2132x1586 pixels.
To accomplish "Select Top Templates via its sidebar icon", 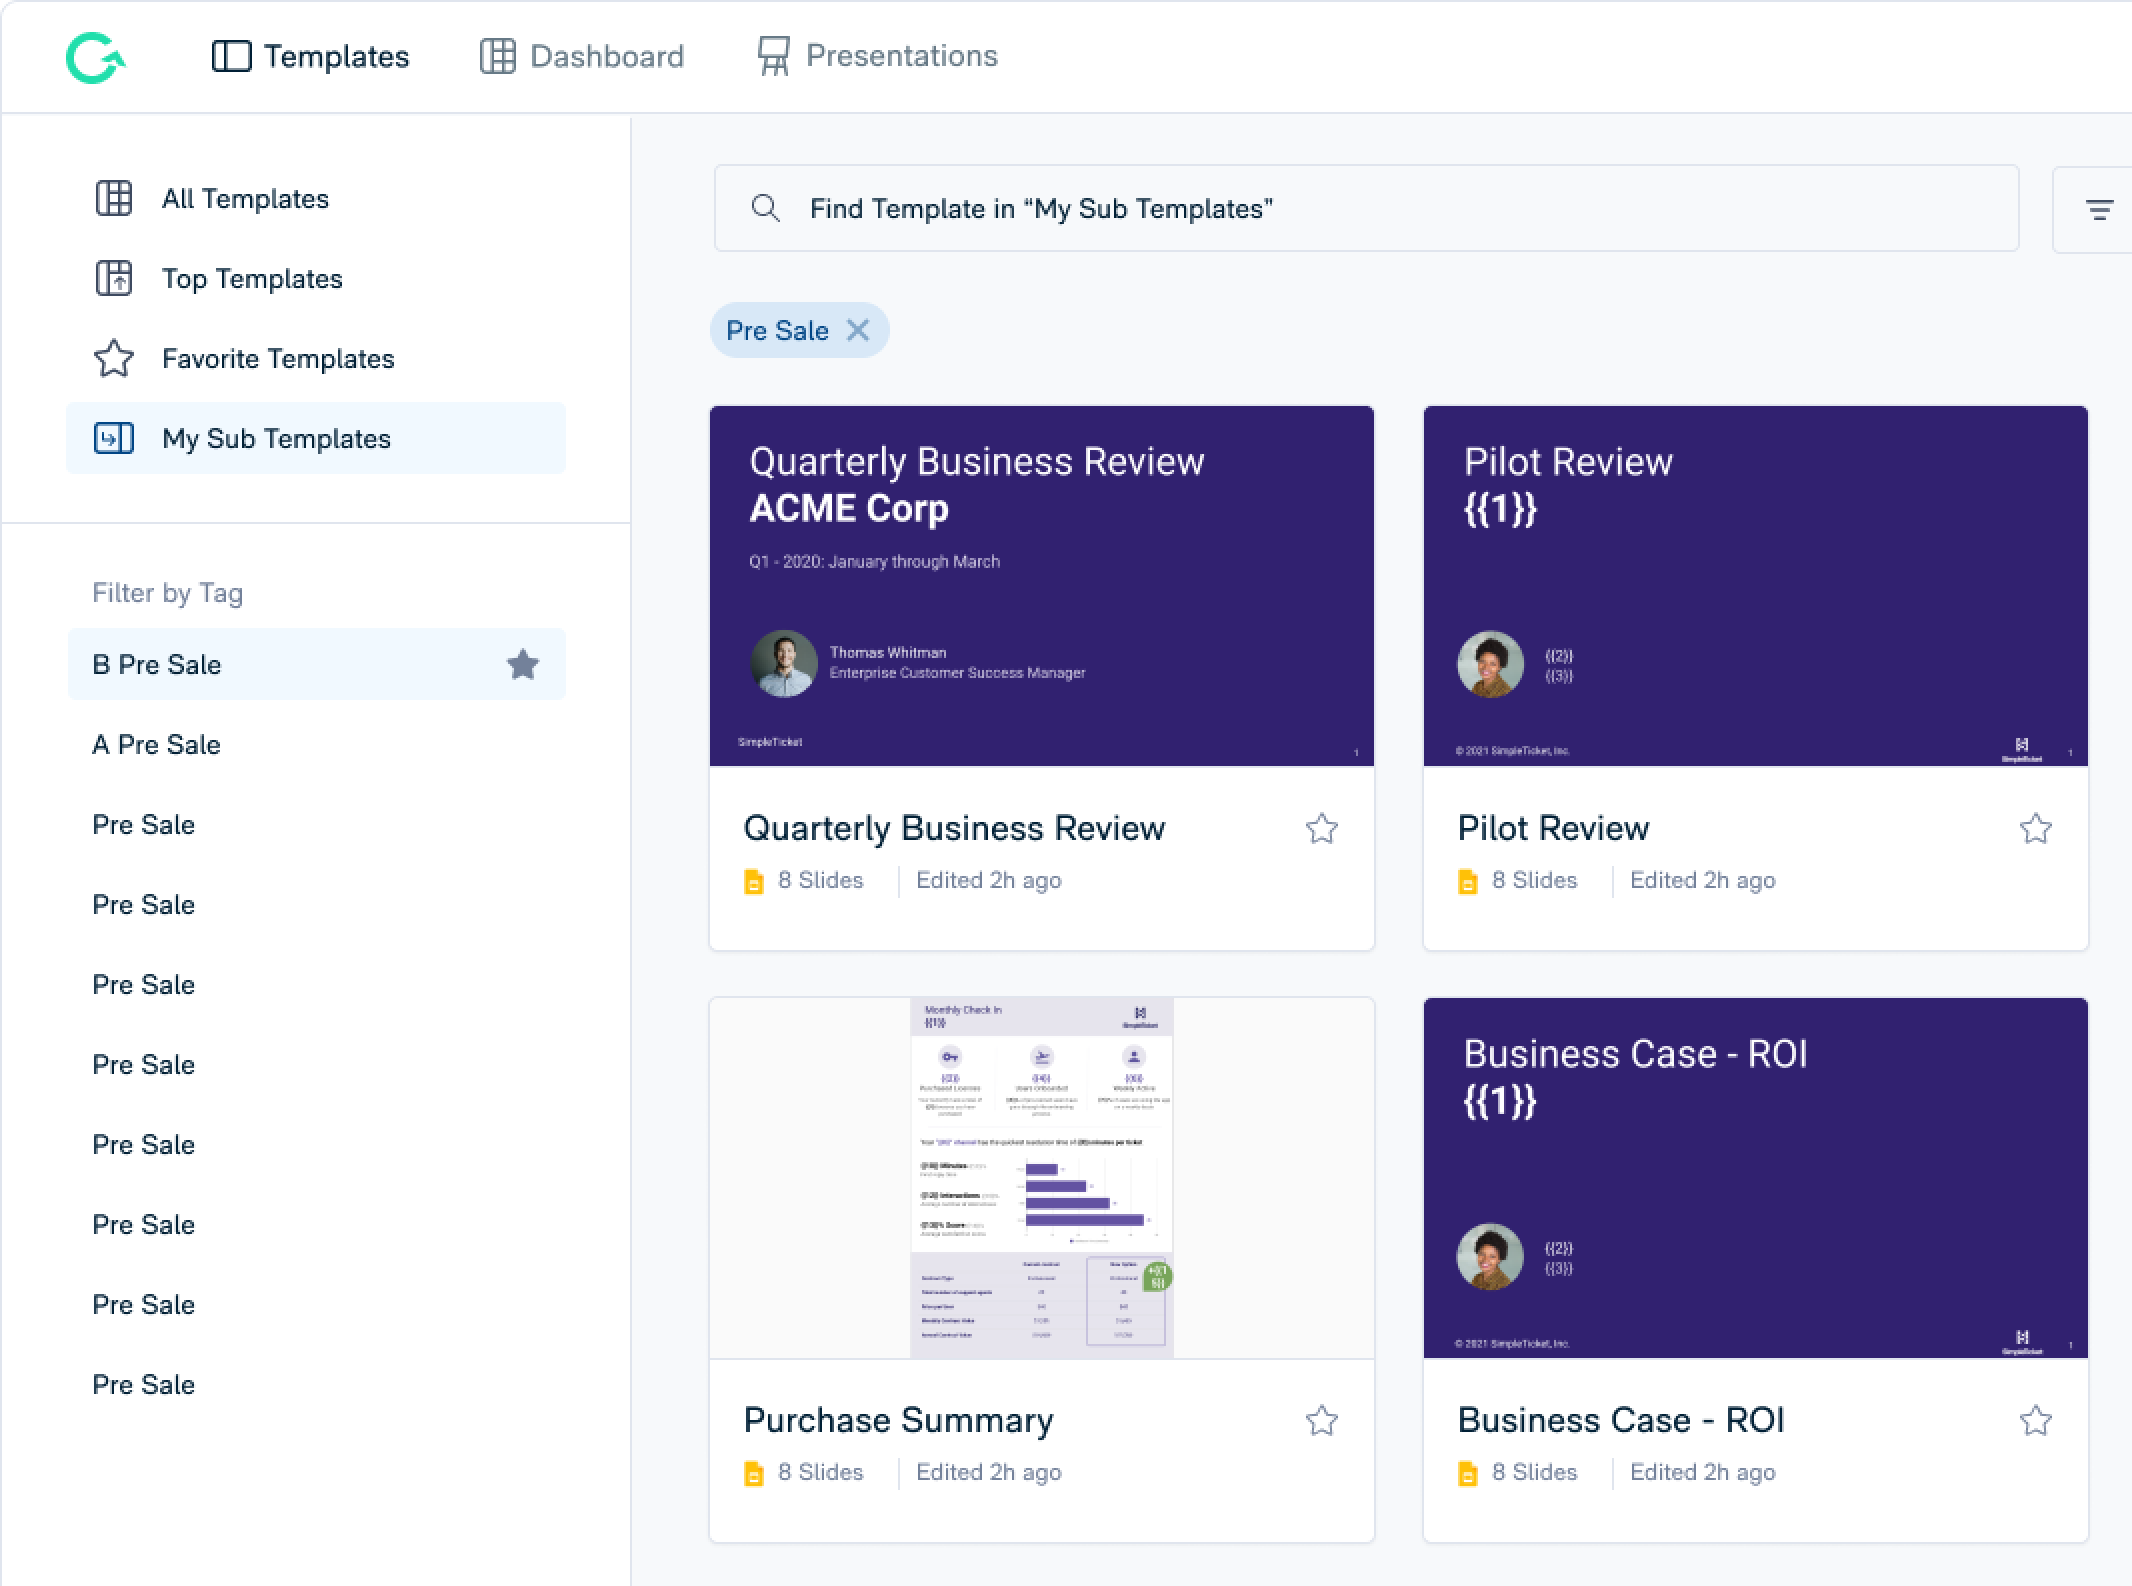I will pyautogui.click(x=113, y=278).
